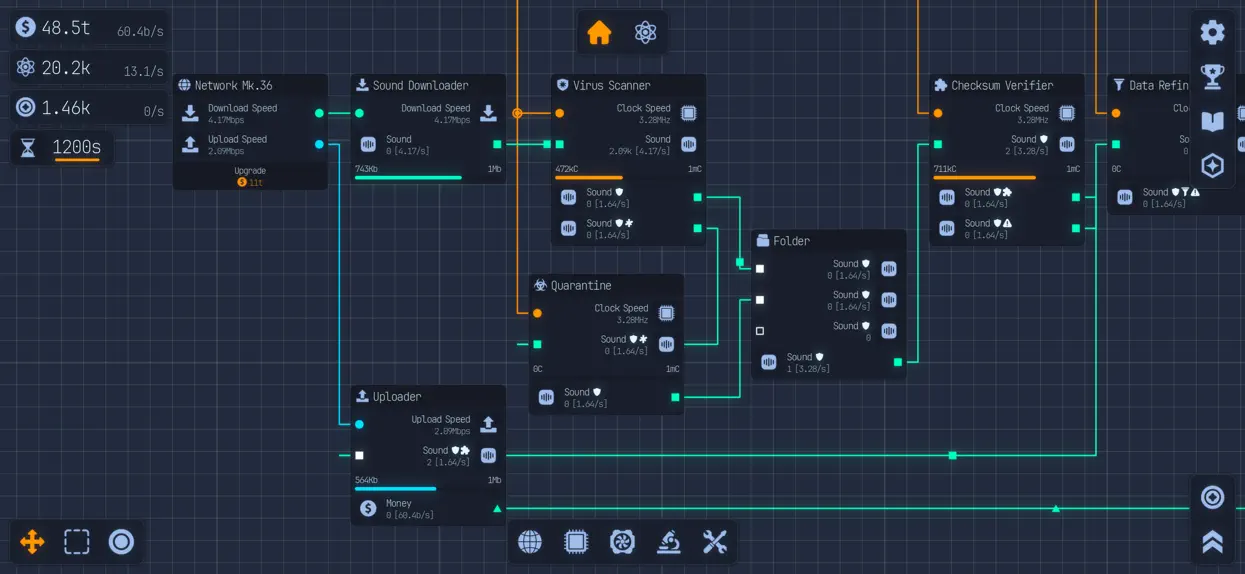Image resolution: width=1245 pixels, height=574 pixels.
Task: Select the Quarantine node title
Action: point(583,285)
